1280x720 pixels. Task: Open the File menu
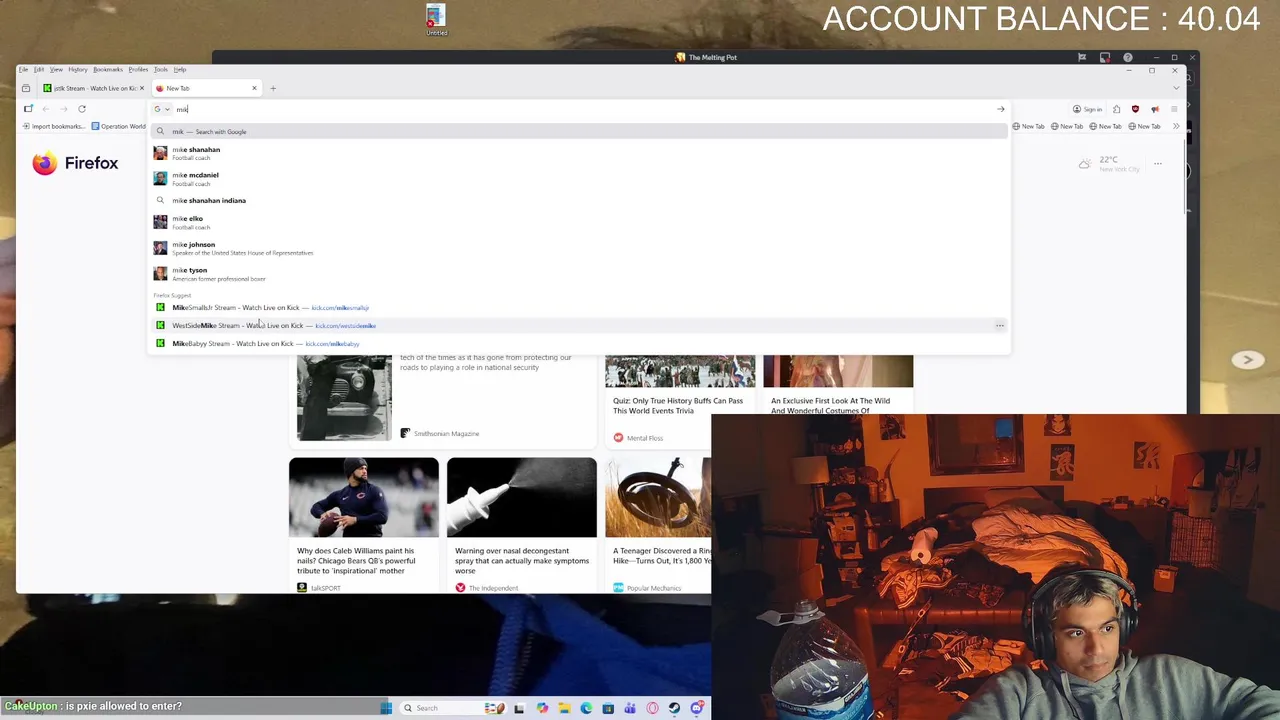tap(23, 69)
